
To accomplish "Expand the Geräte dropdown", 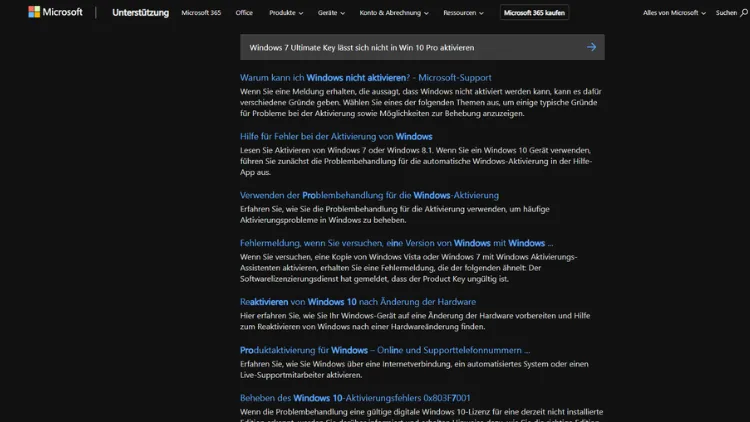I will [331, 13].
